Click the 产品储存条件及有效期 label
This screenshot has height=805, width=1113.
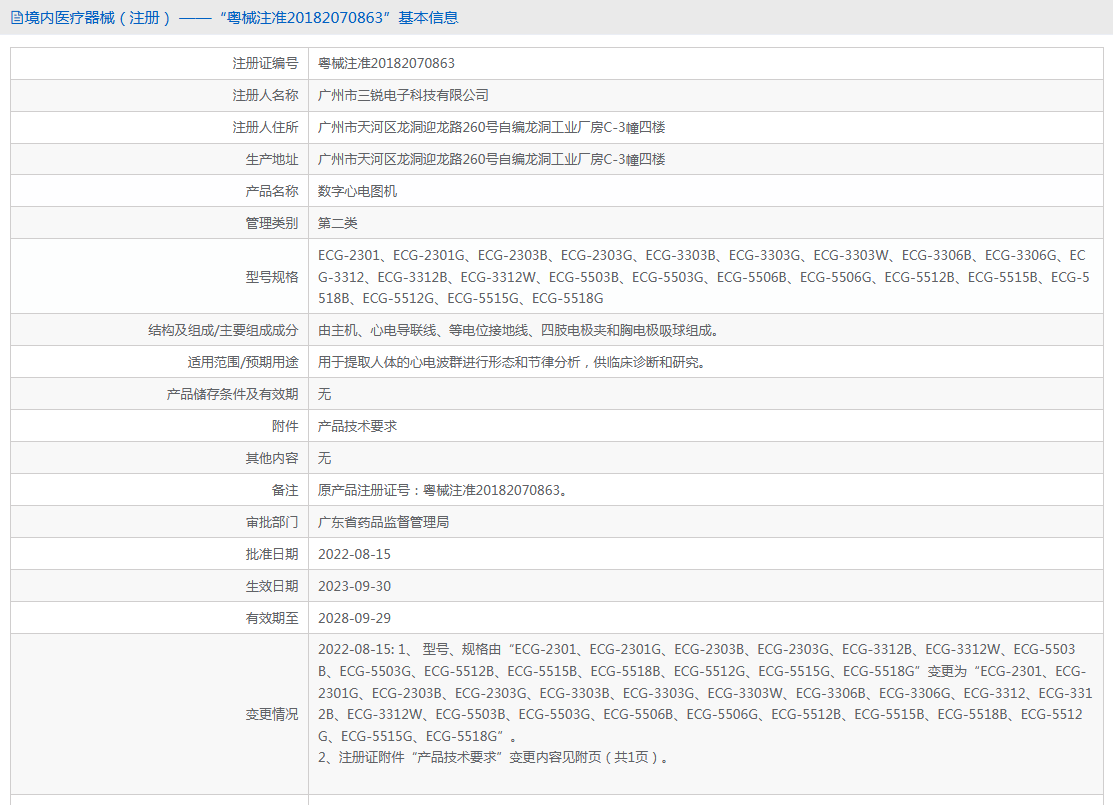(232, 394)
